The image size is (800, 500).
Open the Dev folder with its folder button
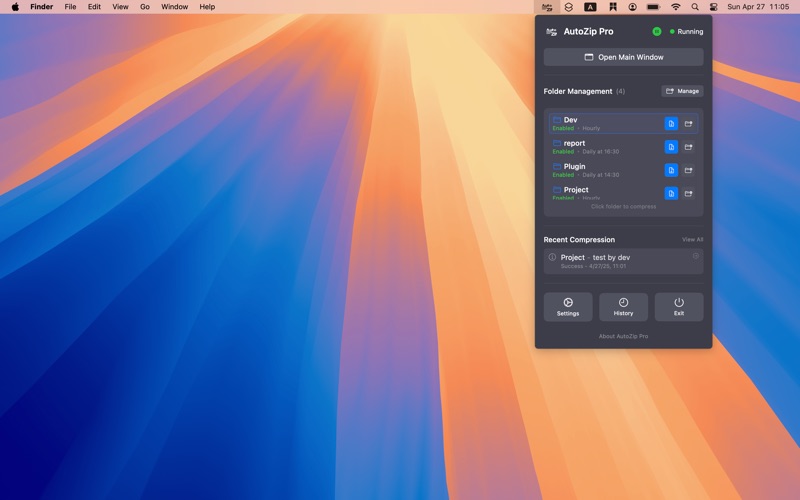tap(688, 123)
